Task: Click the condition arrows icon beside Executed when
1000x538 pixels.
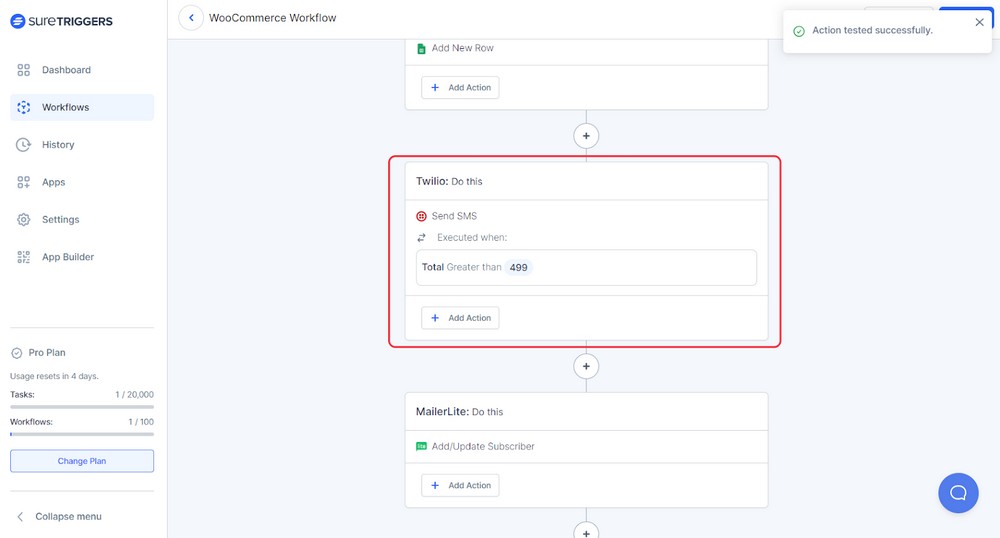Action: (x=421, y=237)
